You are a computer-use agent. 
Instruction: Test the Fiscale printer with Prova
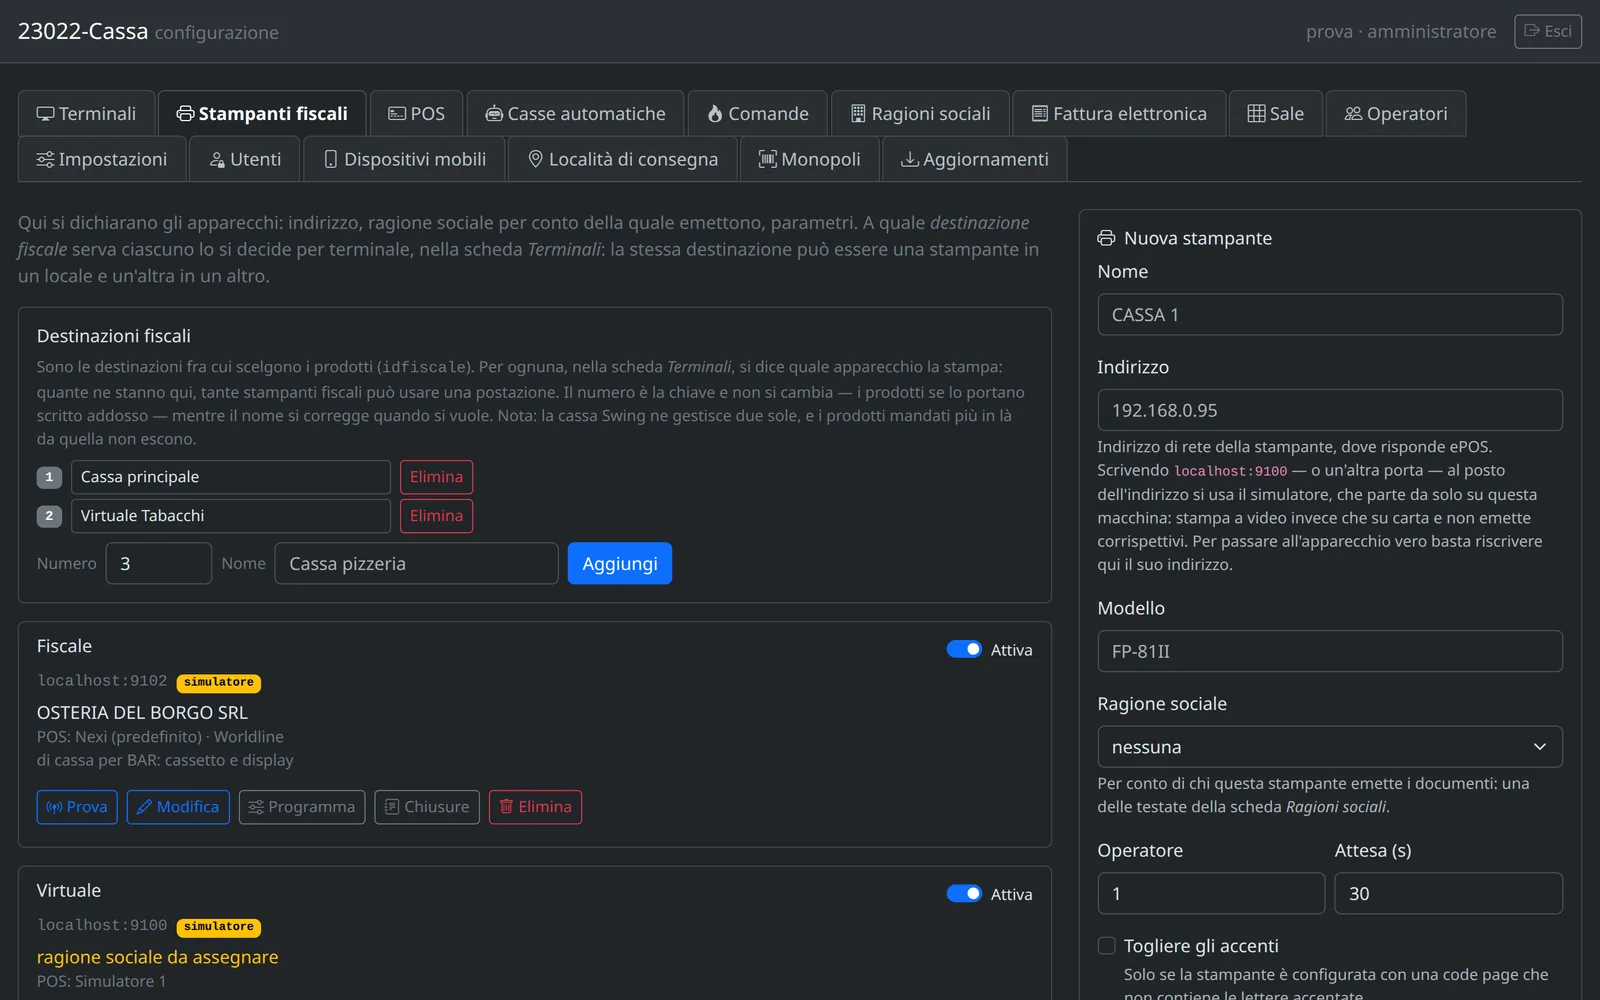click(77, 807)
